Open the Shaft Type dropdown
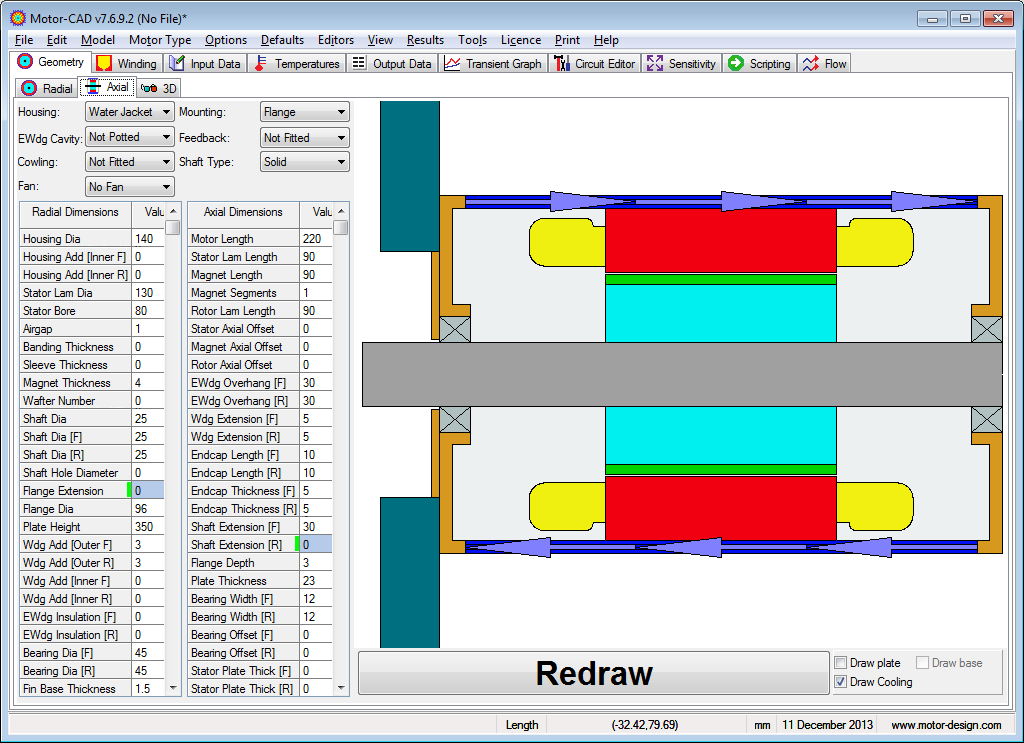The width and height of the screenshot is (1024, 743). (x=304, y=162)
